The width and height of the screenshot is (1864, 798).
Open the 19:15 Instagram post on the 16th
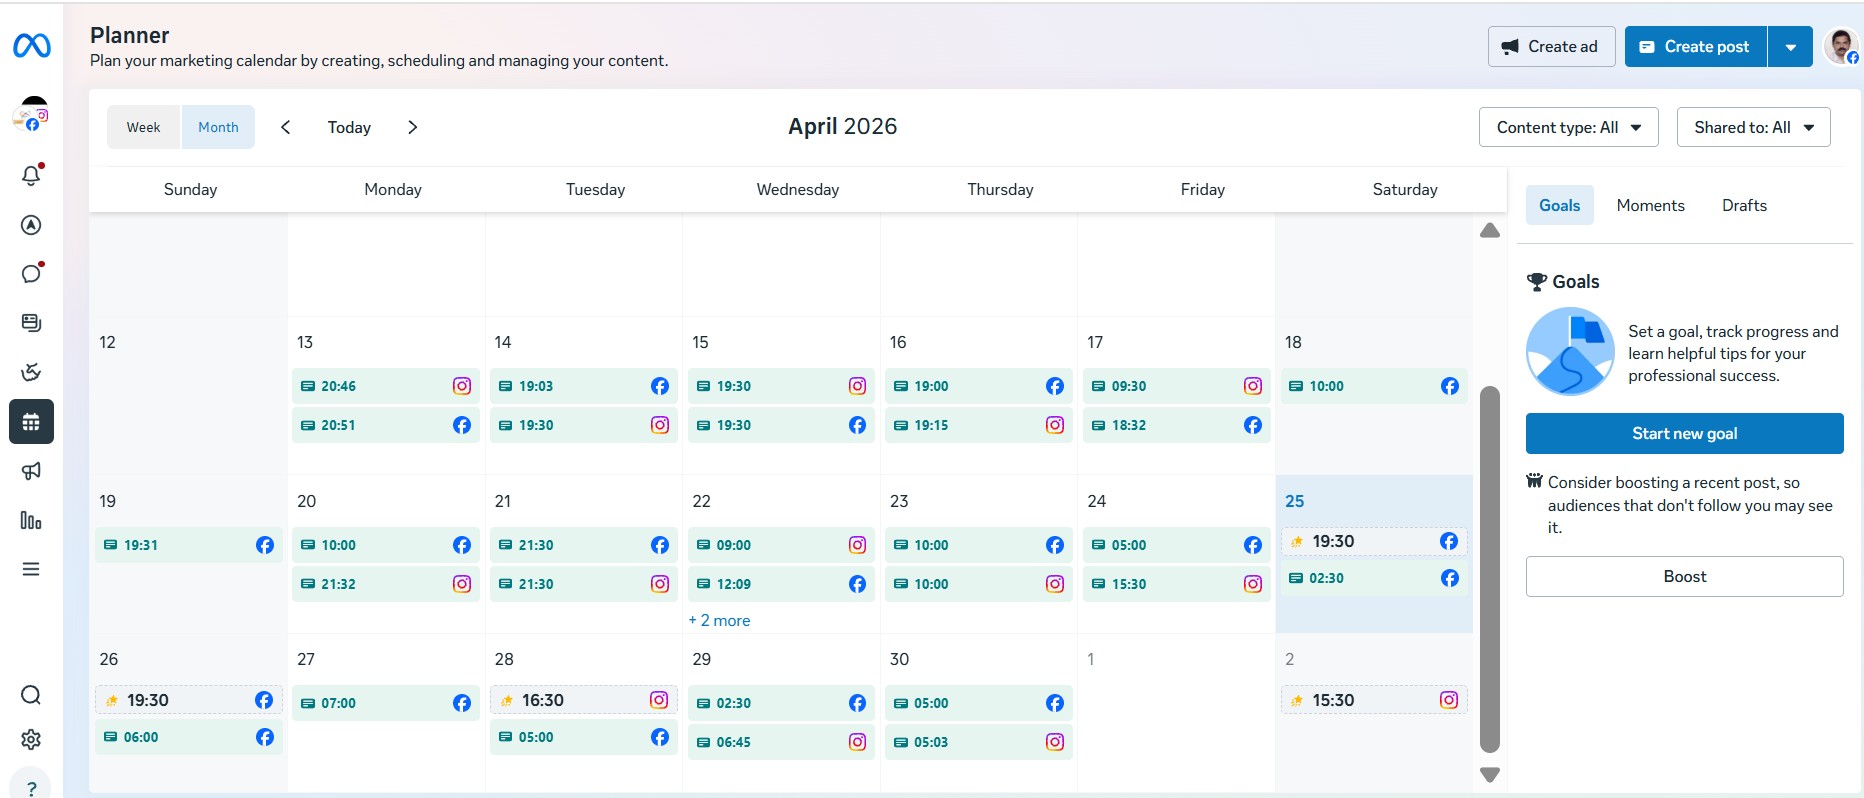coord(979,425)
